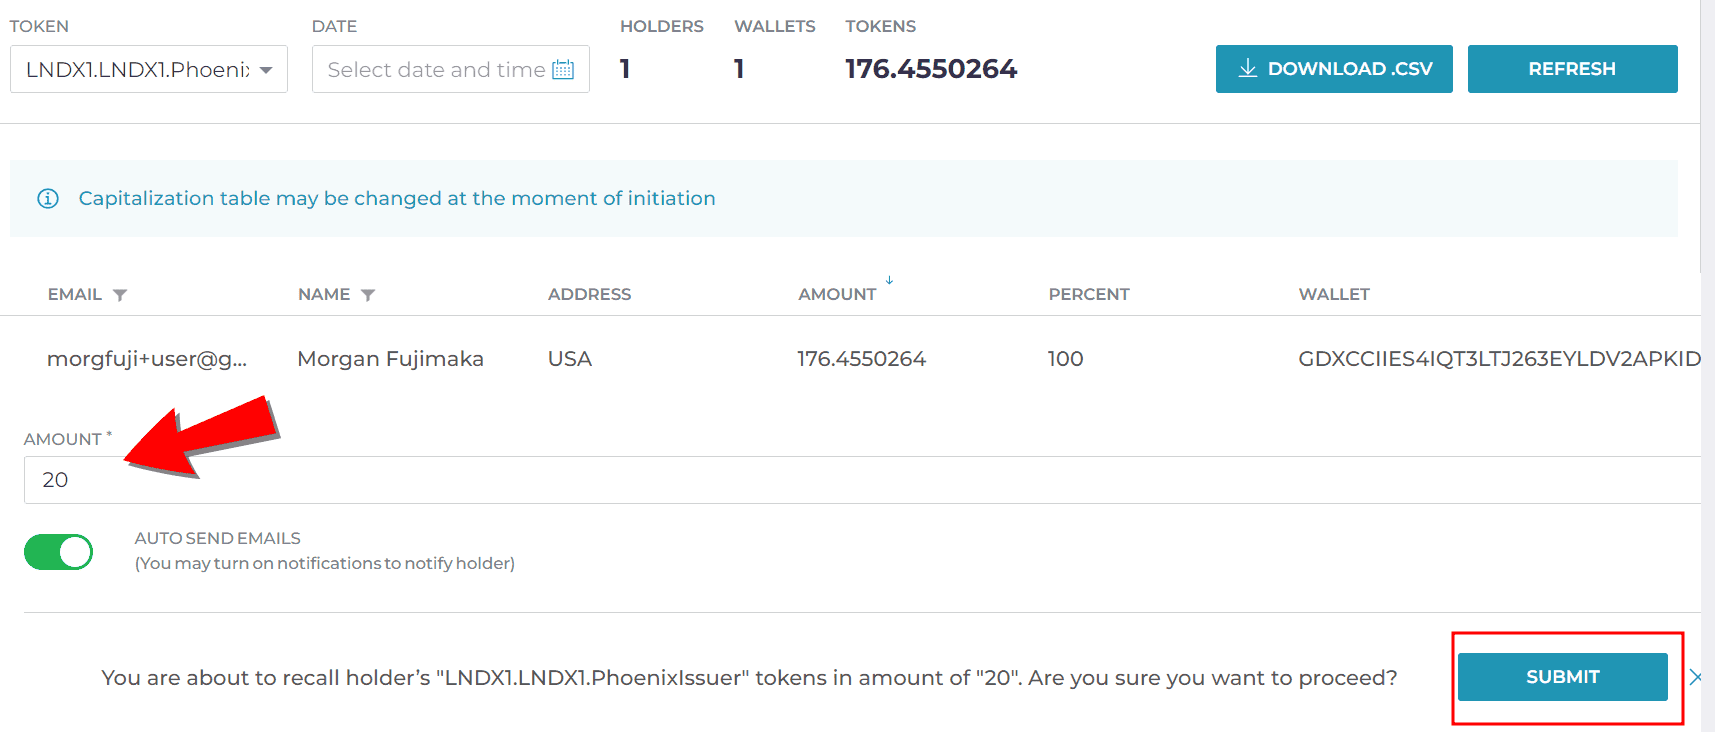Click the name column filter icon
1715x732 pixels.
coord(368,295)
